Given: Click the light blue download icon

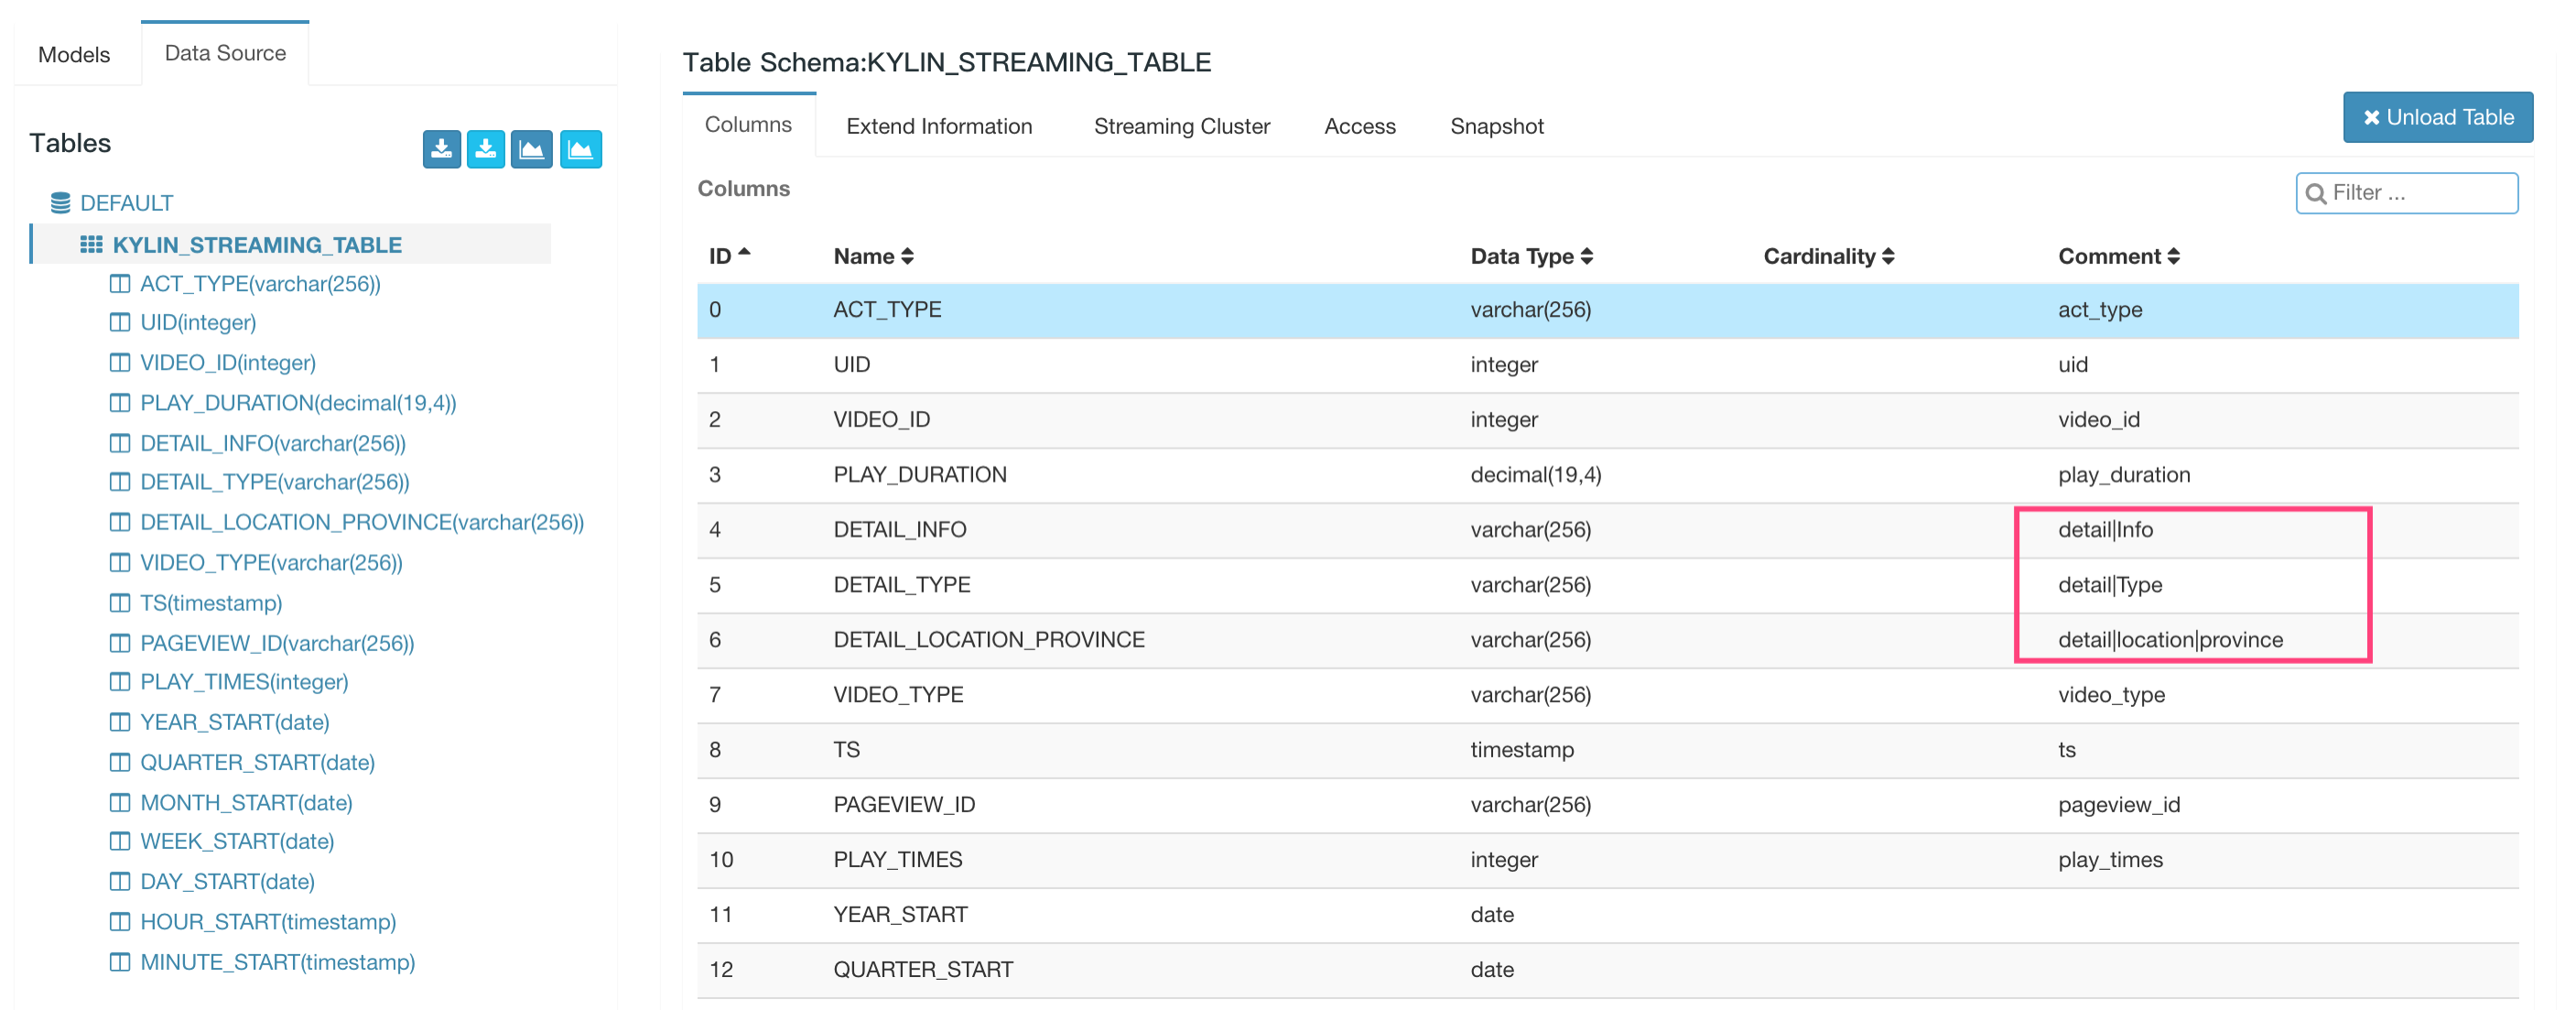Looking at the screenshot, I should (x=486, y=150).
